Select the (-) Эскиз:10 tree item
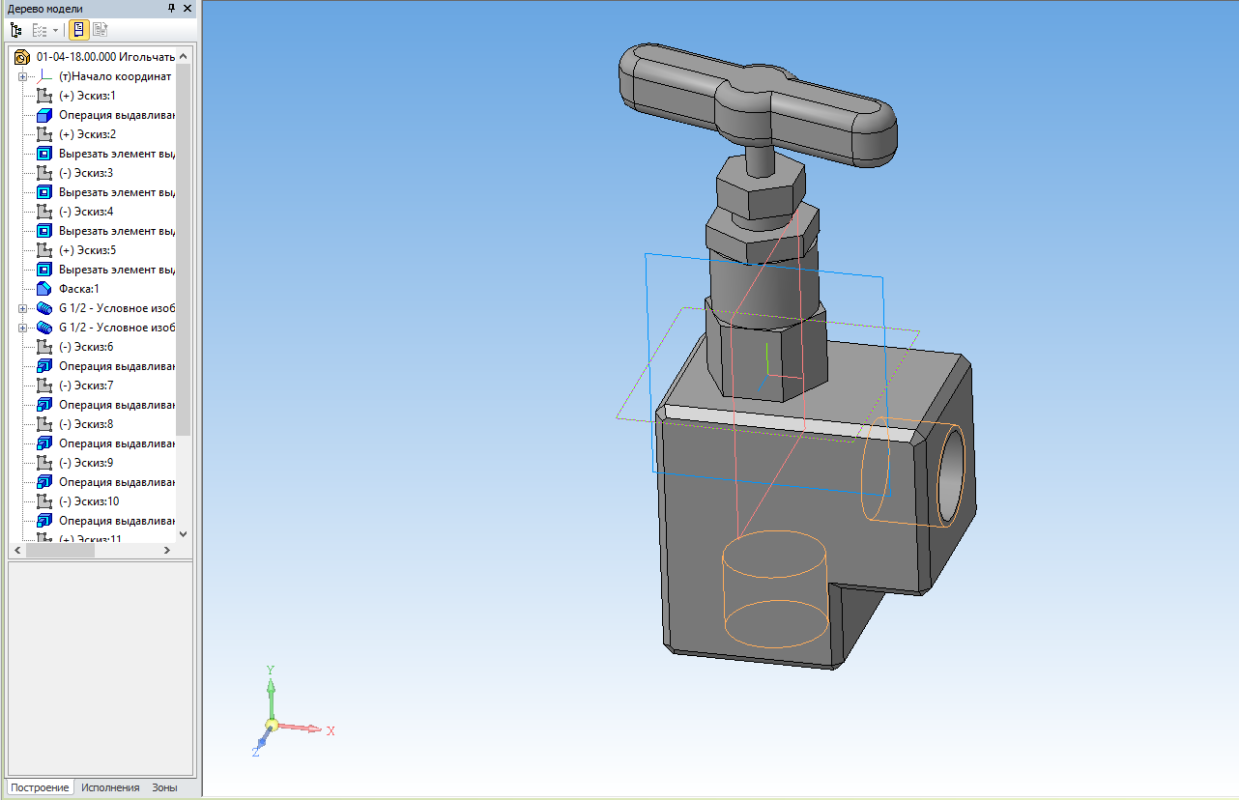 (88, 501)
